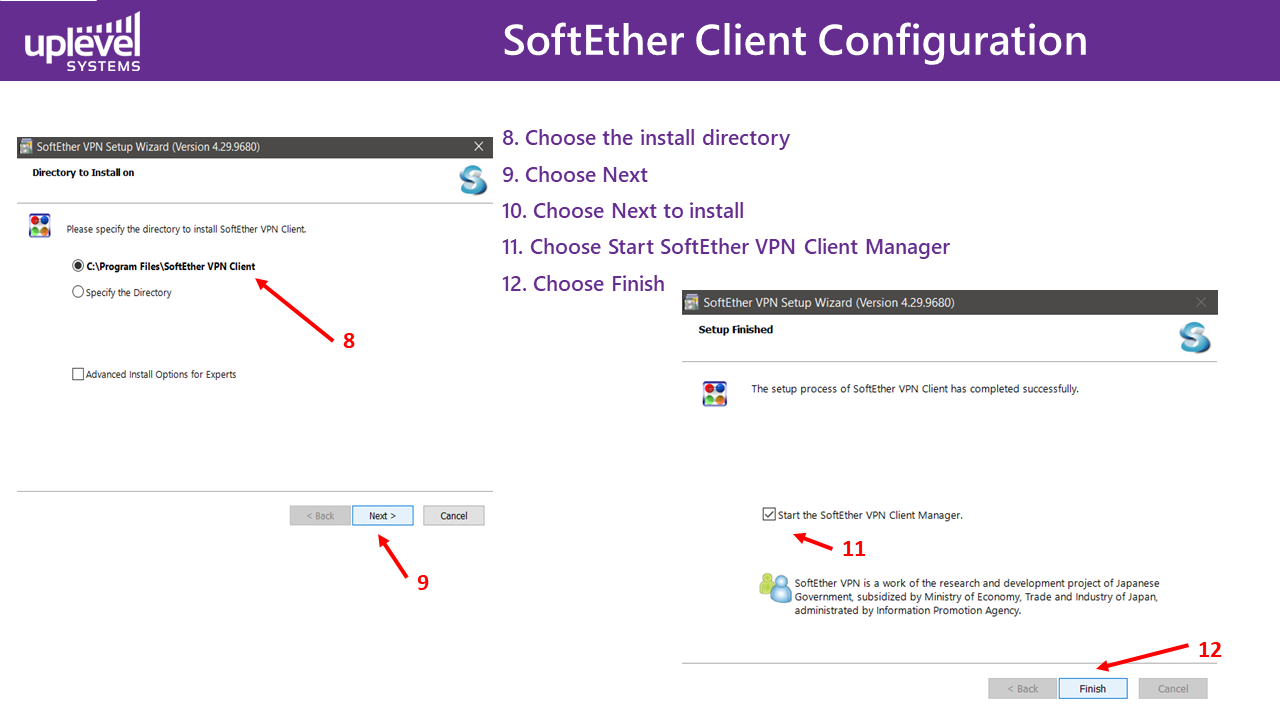Click title bar installer icon of Directory wizard

click(x=26, y=147)
